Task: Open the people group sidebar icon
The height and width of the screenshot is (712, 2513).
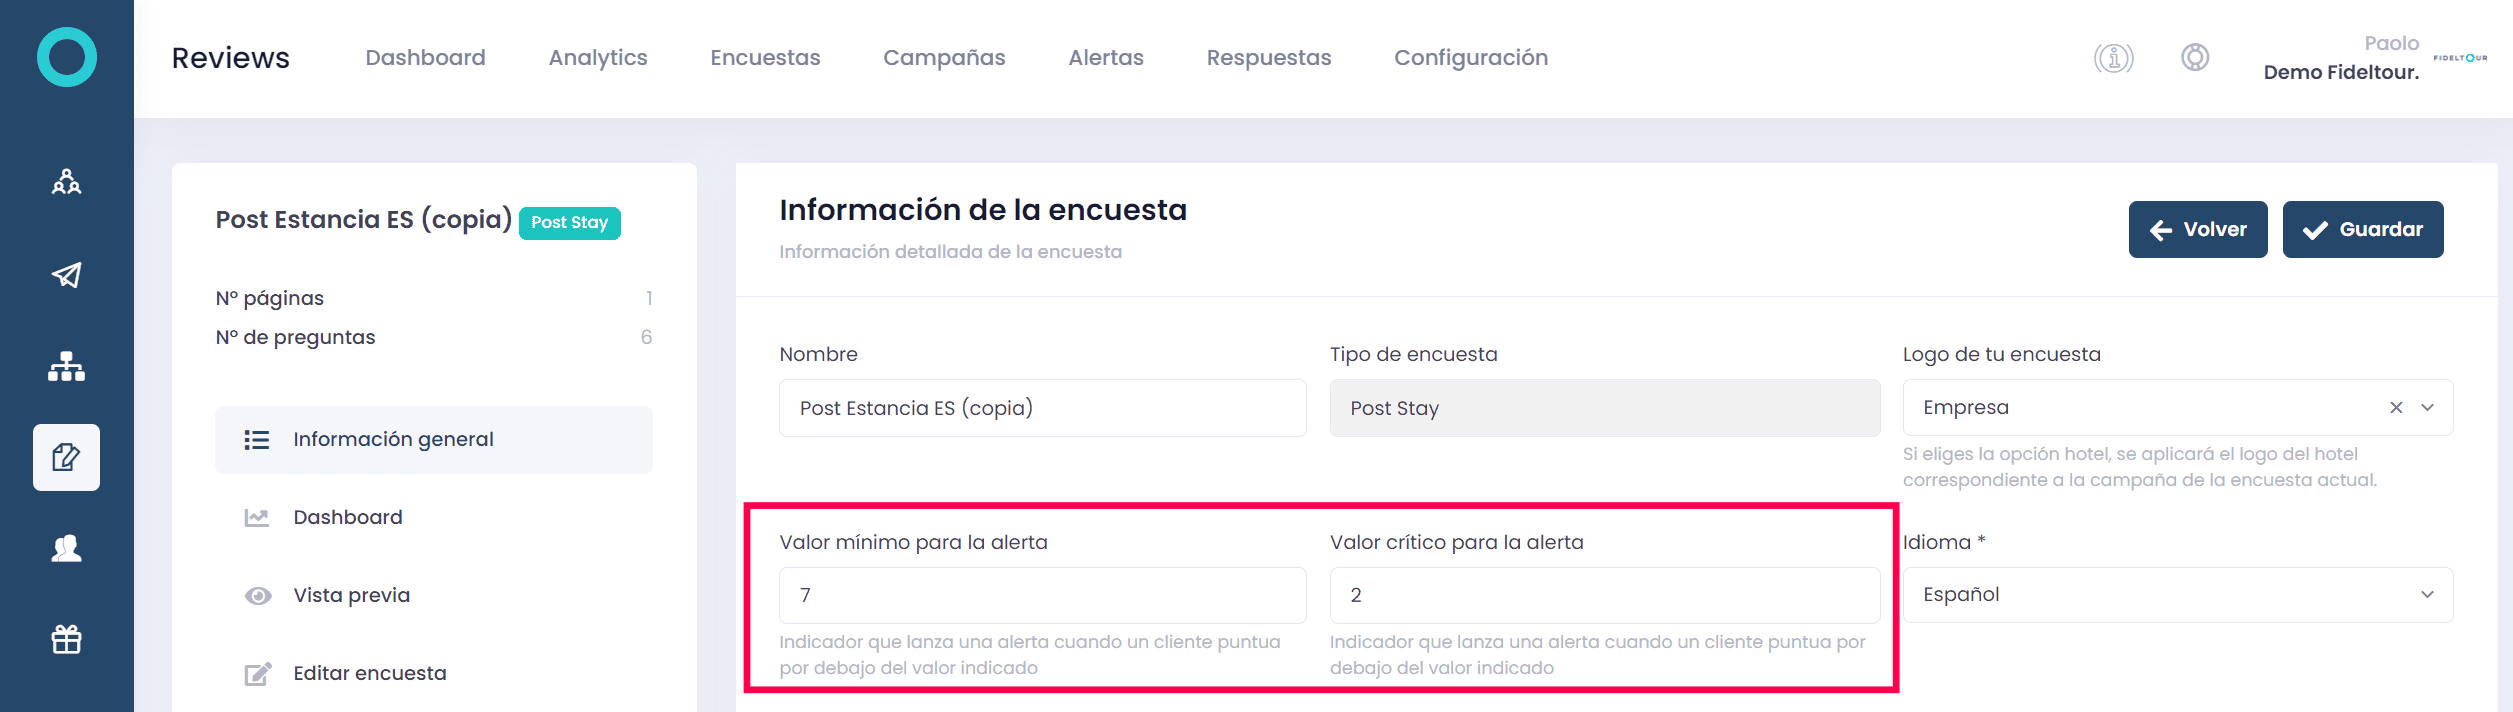Action: click(67, 182)
